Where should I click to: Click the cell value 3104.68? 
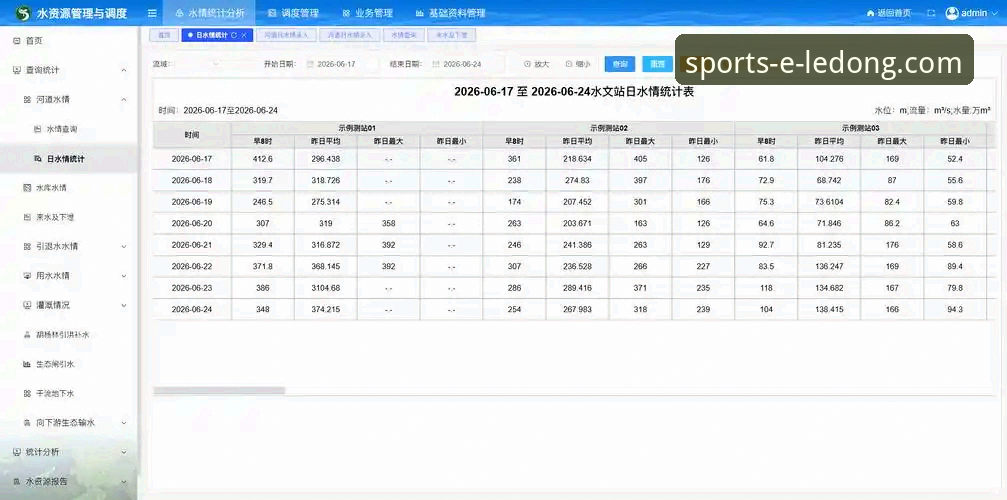pyautogui.click(x=326, y=288)
